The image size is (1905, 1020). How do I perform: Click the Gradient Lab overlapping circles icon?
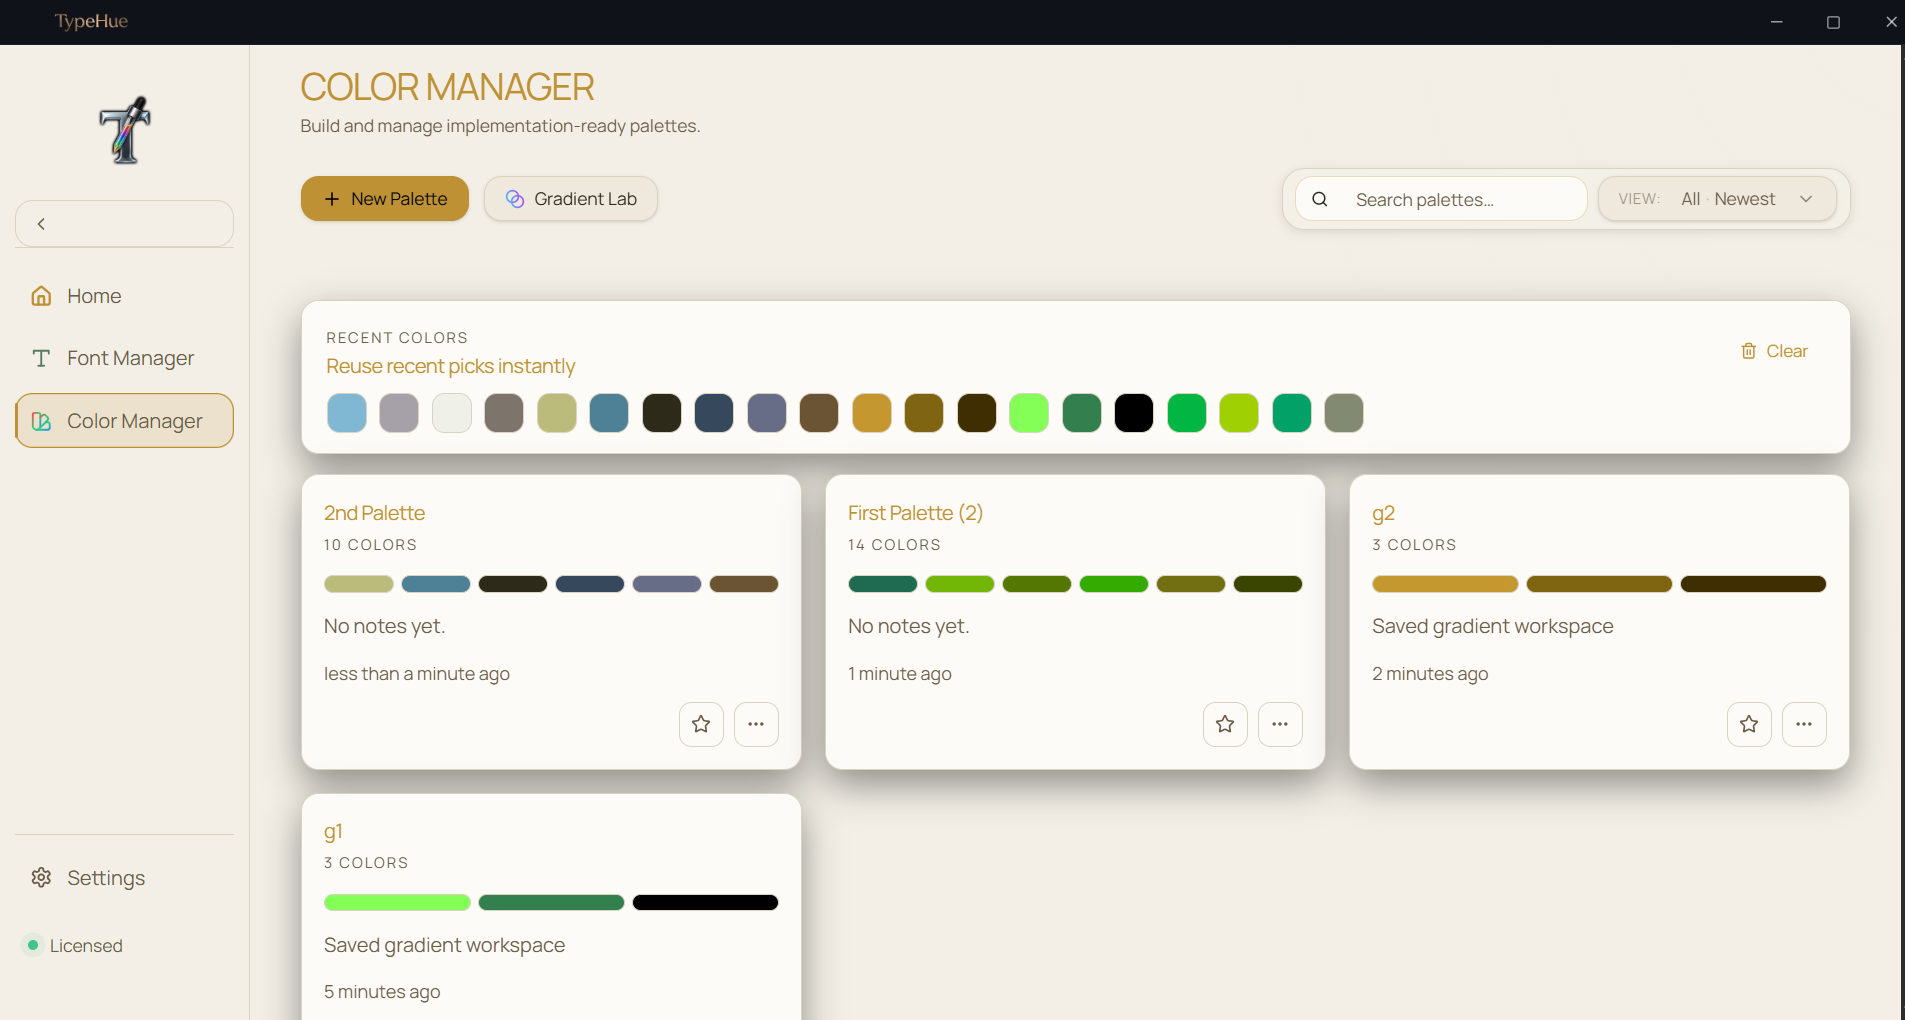(x=515, y=199)
